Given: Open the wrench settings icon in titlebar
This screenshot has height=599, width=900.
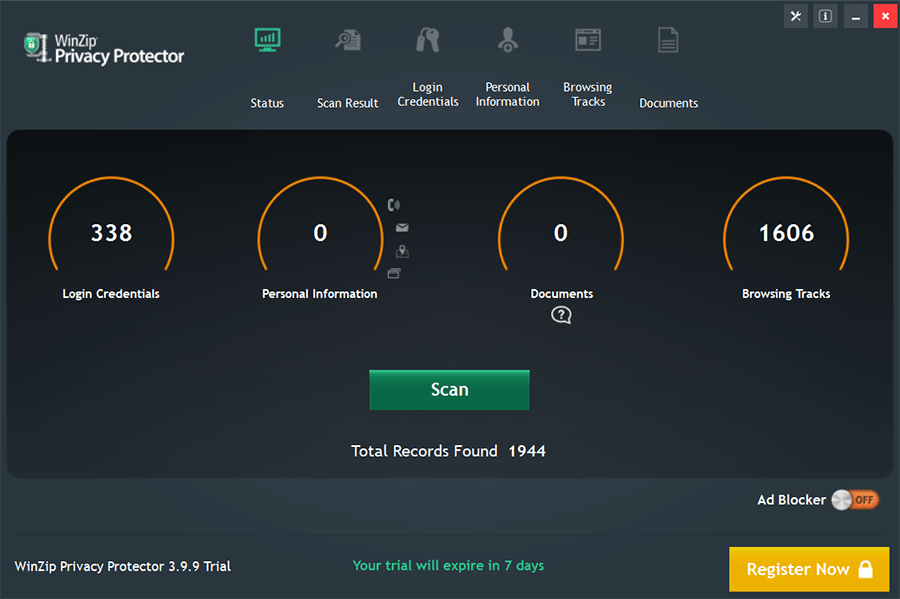Looking at the screenshot, I should tap(795, 16).
